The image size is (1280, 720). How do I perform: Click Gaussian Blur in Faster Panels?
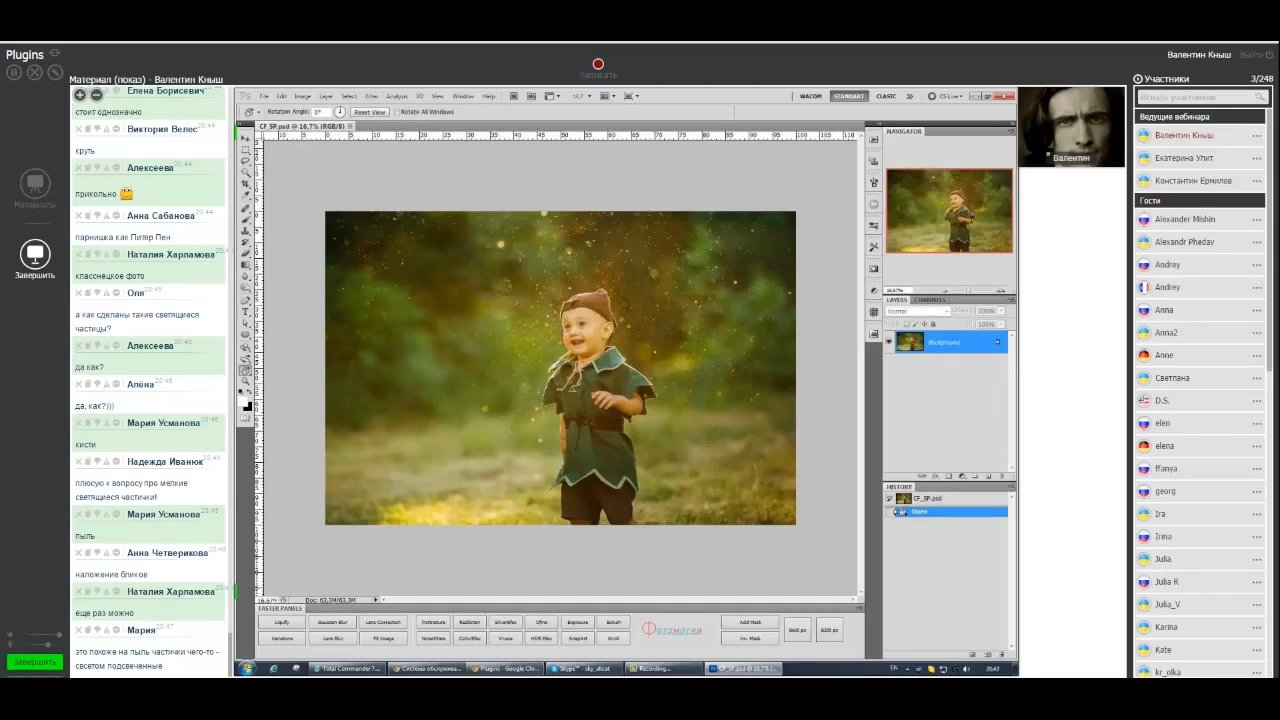(x=332, y=622)
